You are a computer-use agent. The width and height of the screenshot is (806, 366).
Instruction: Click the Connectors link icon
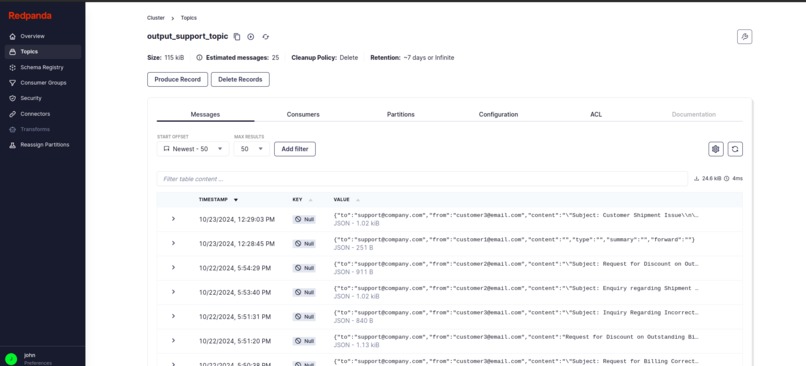pos(13,114)
